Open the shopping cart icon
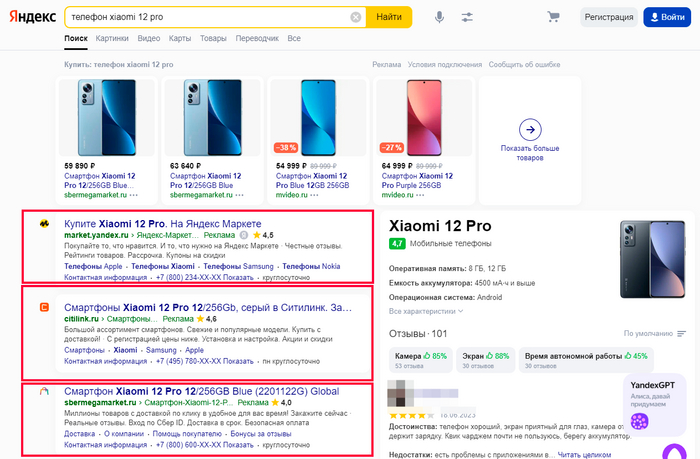Viewport: 700px width, 459px height. pyautogui.click(x=554, y=17)
